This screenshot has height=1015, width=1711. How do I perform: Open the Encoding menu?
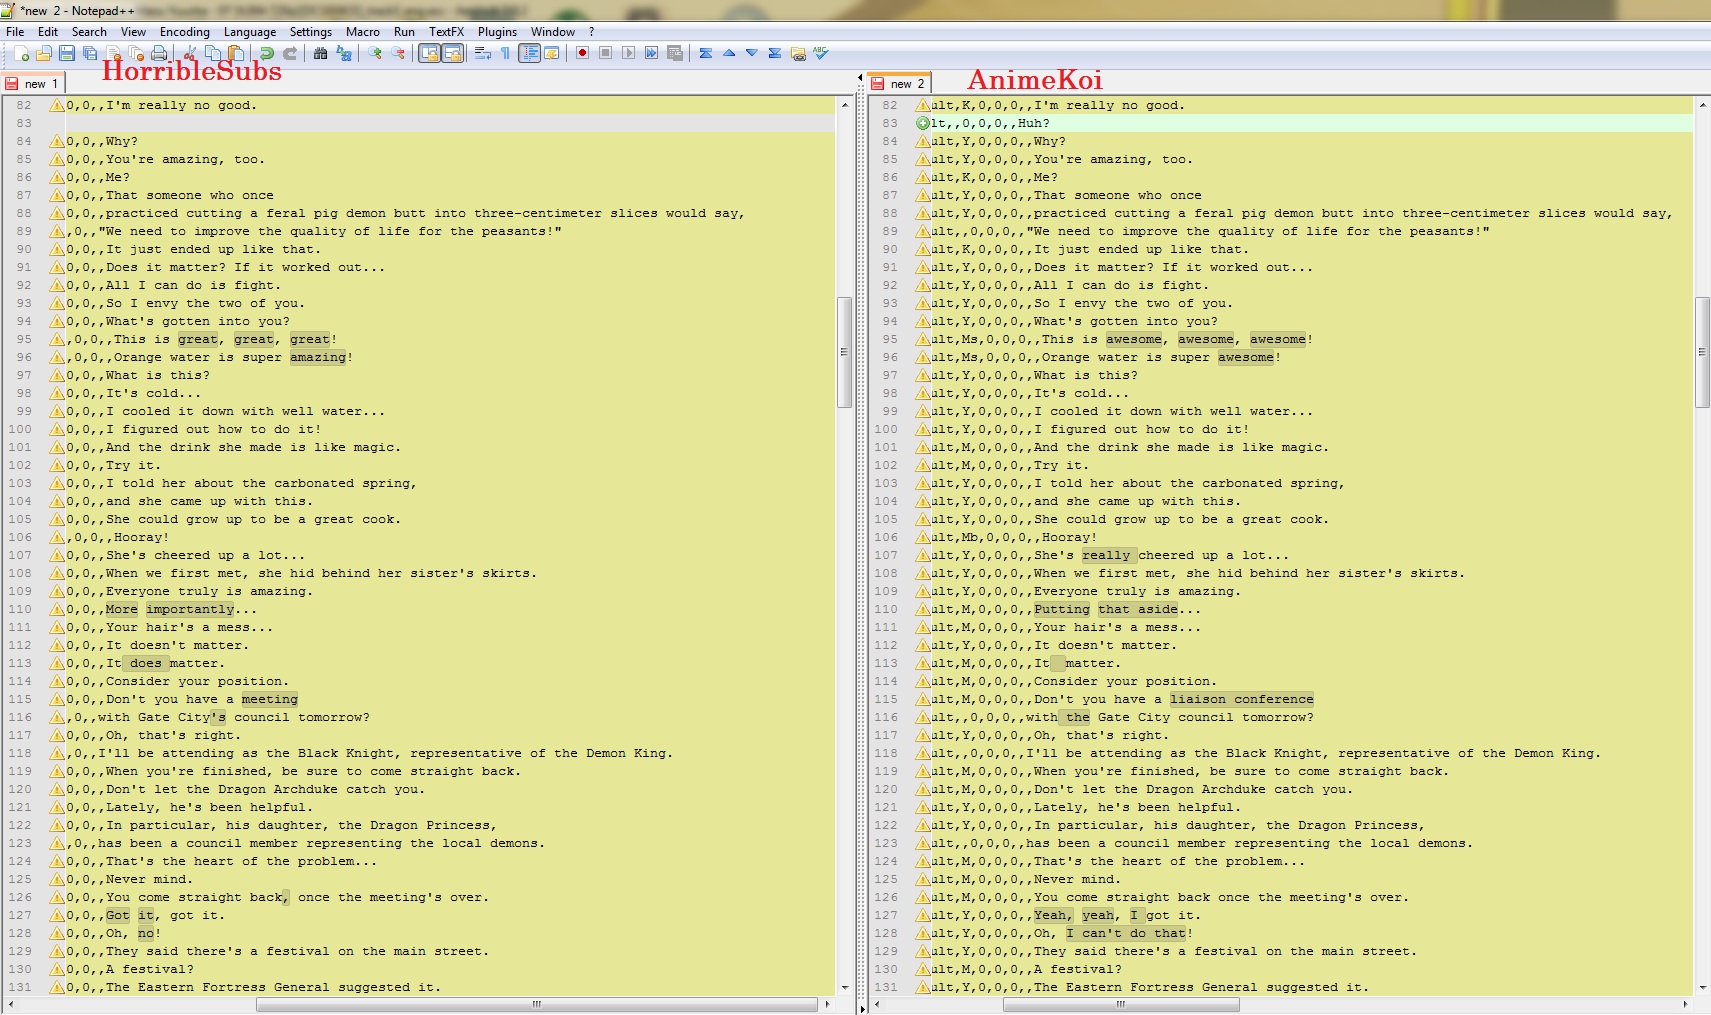185,32
